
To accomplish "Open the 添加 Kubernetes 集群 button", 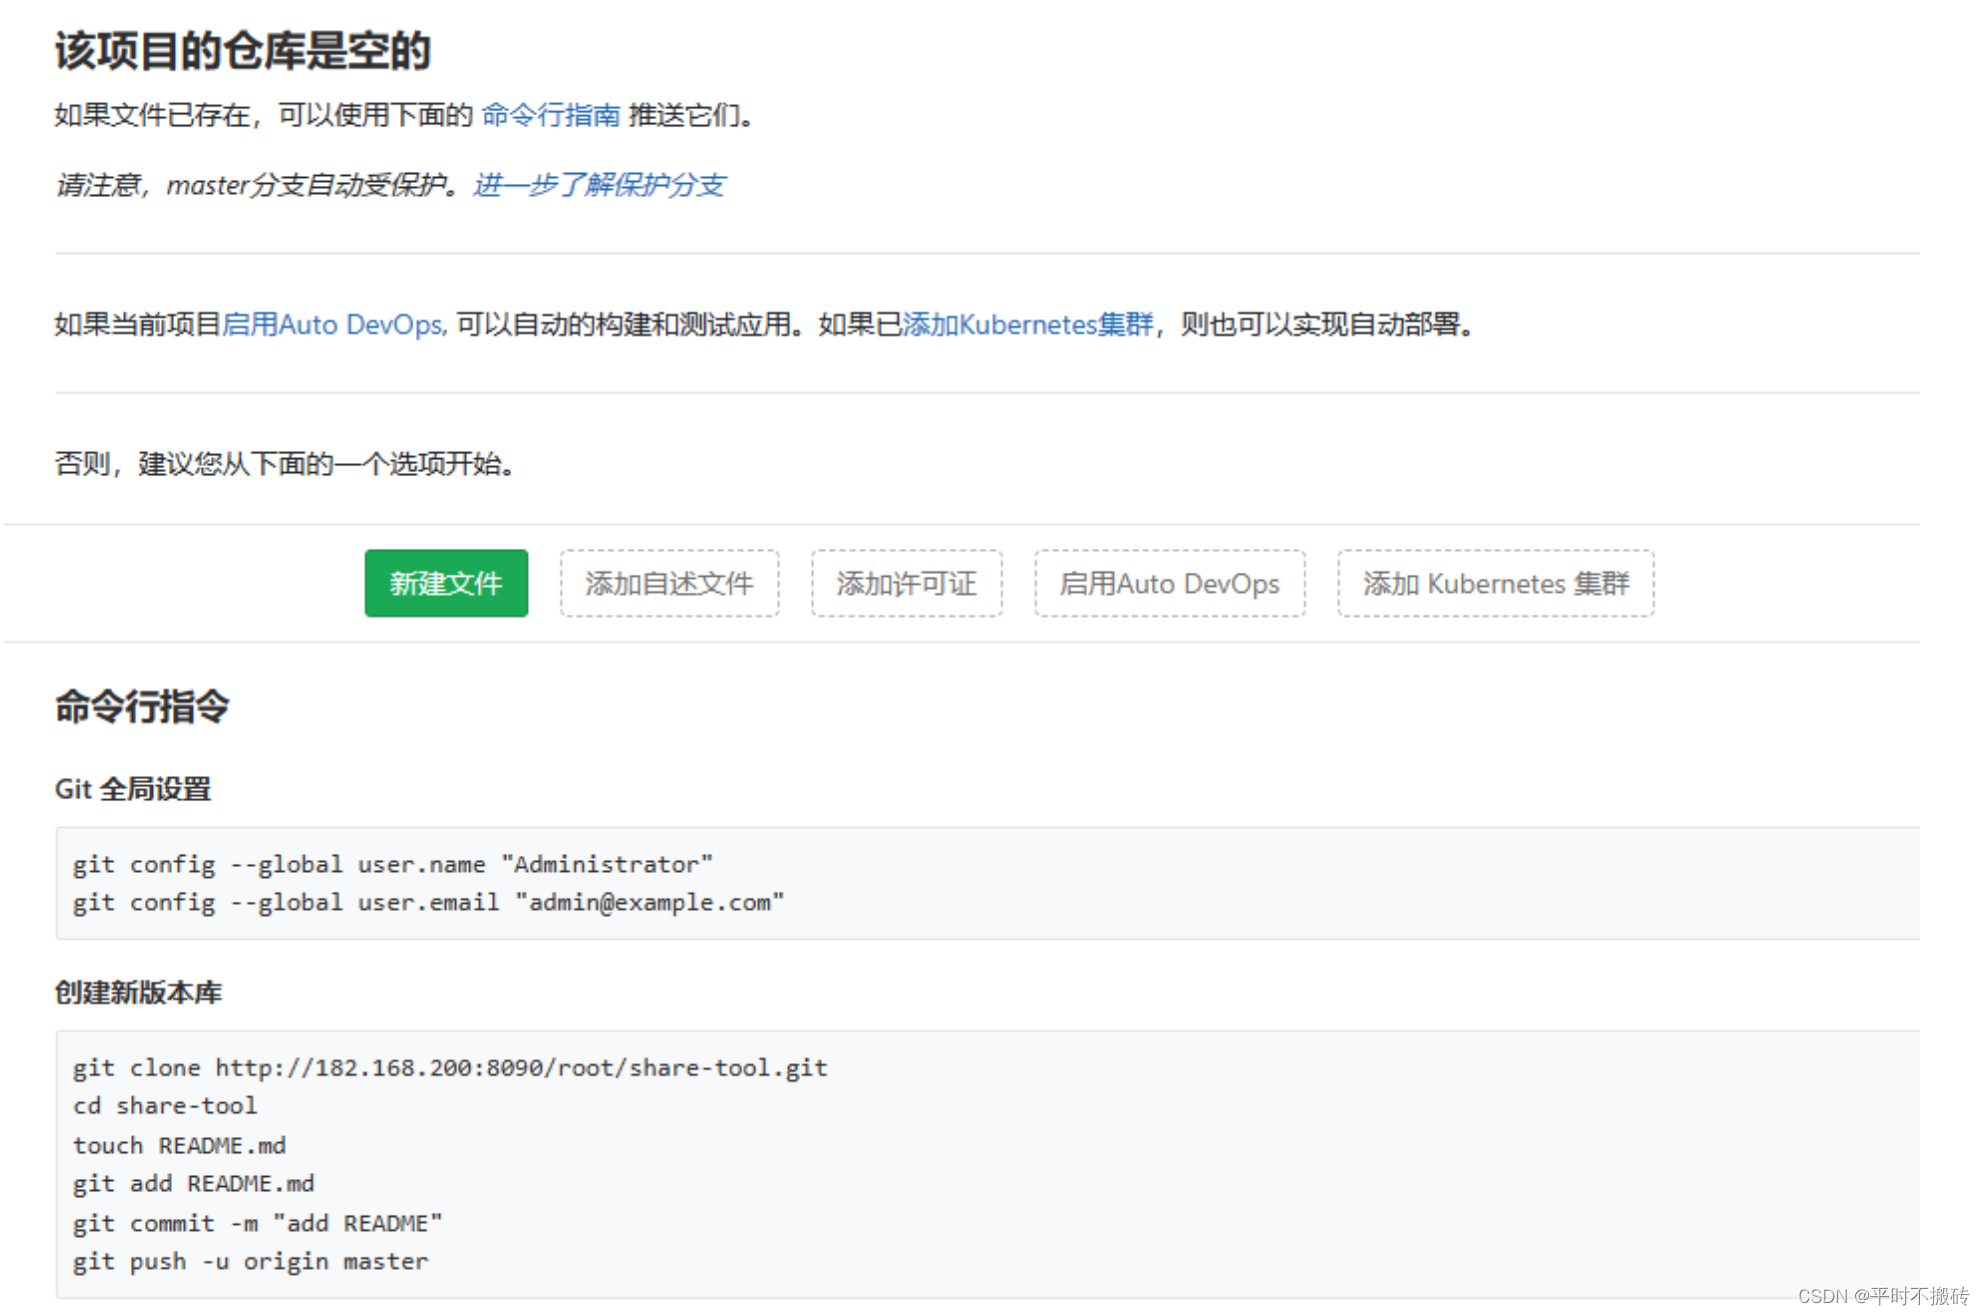I will tap(1496, 583).
